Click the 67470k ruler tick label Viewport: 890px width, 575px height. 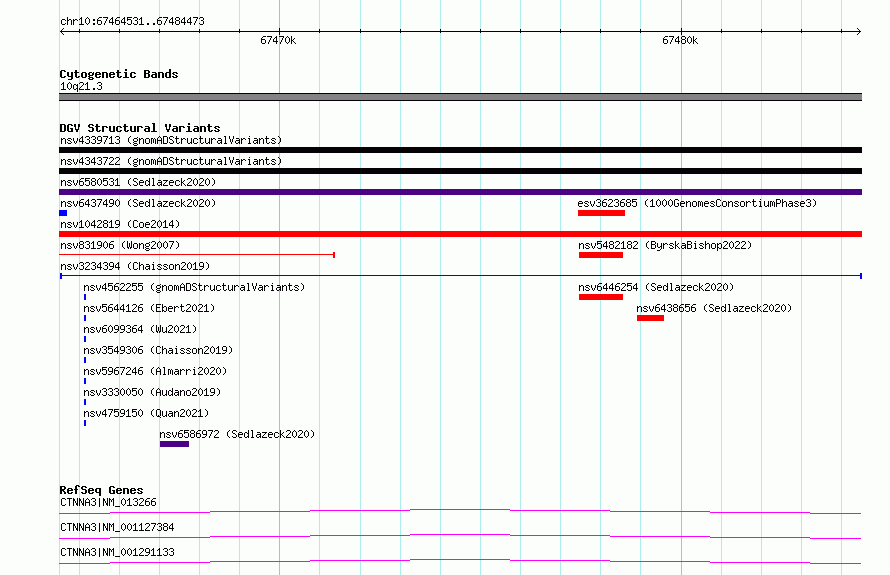(278, 40)
